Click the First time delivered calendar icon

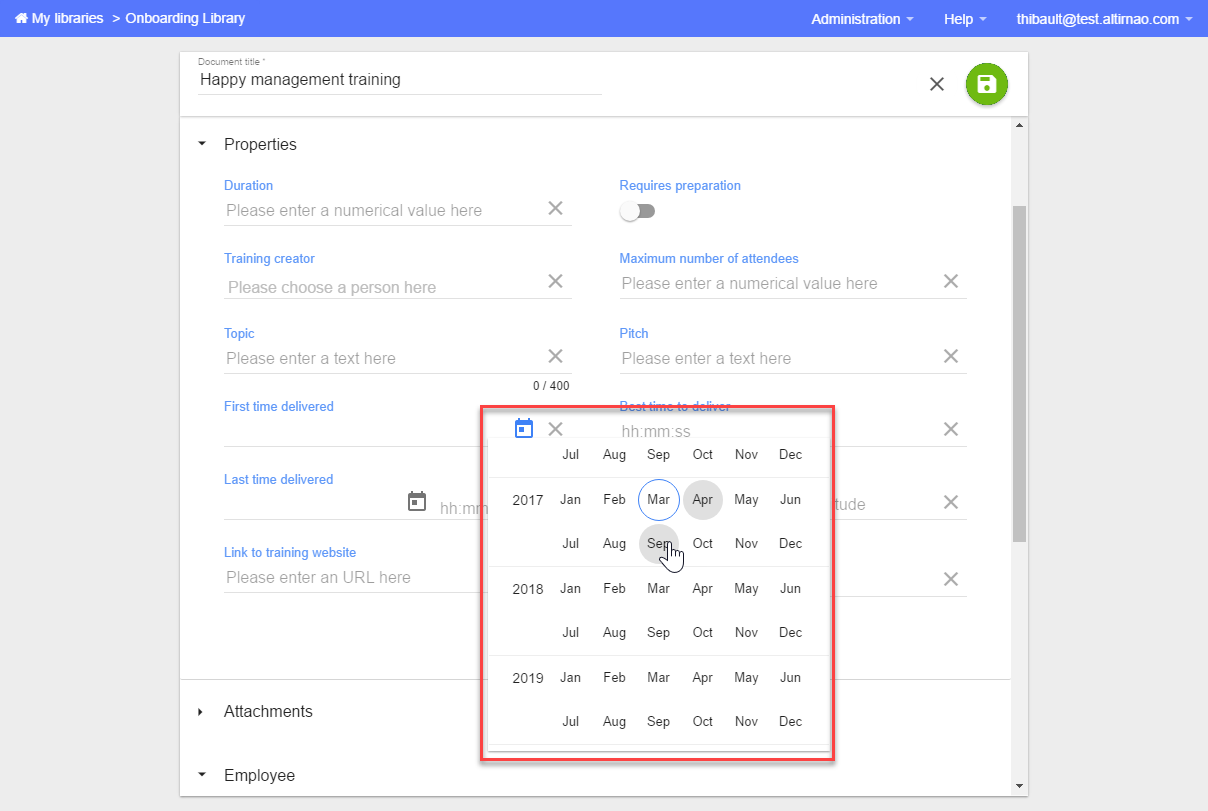(x=524, y=429)
